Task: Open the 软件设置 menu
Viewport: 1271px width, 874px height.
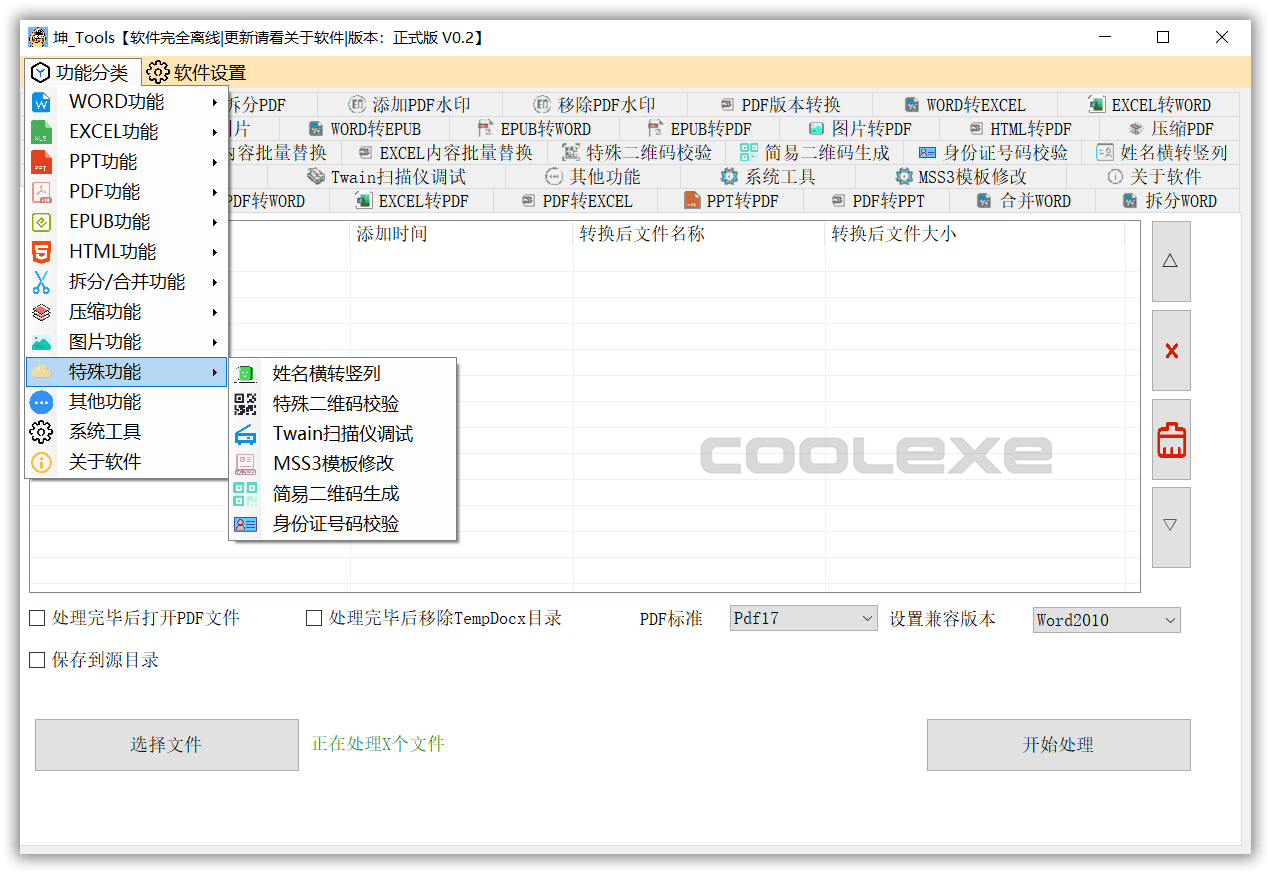Action: (197, 72)
